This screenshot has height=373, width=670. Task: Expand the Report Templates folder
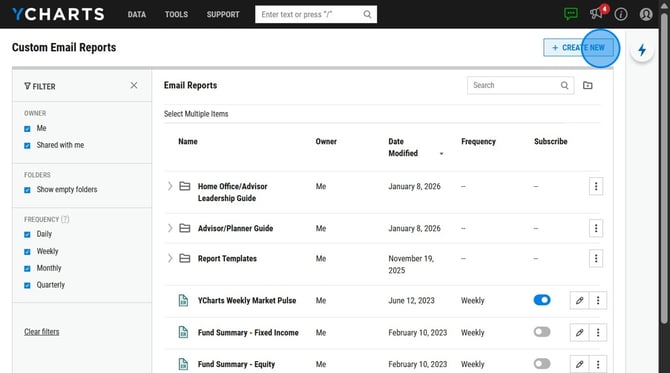coord(170,258)
